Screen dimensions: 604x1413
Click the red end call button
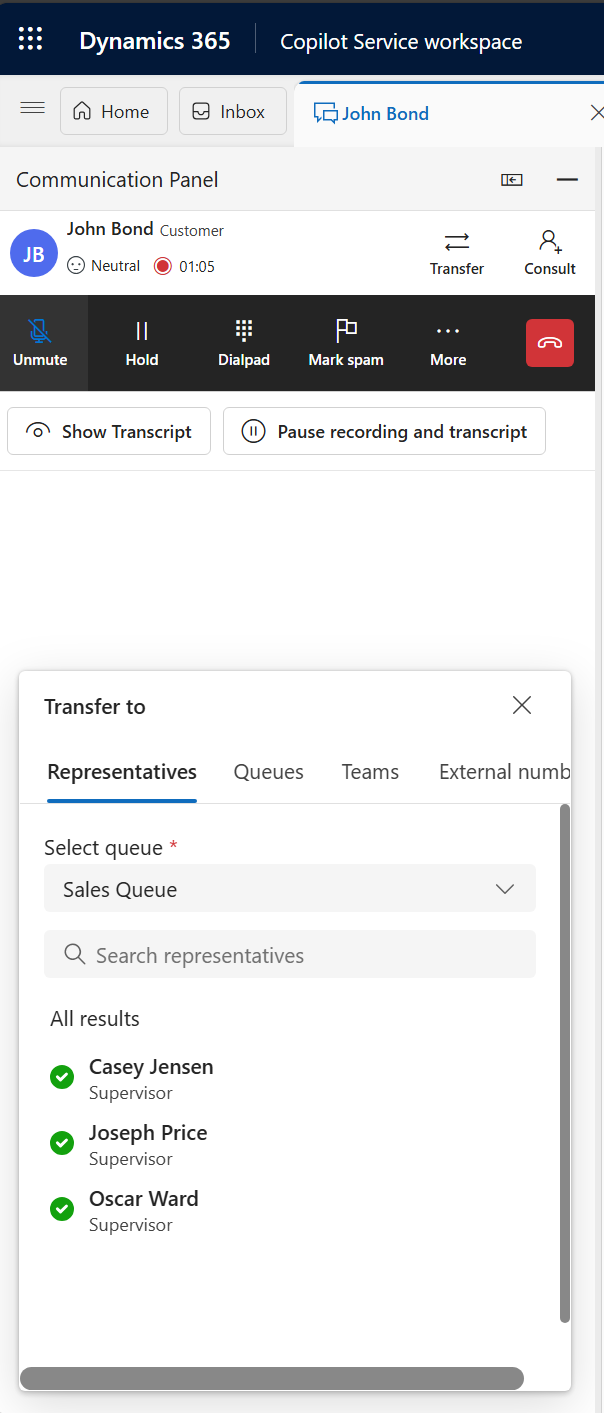click(549, 343)
